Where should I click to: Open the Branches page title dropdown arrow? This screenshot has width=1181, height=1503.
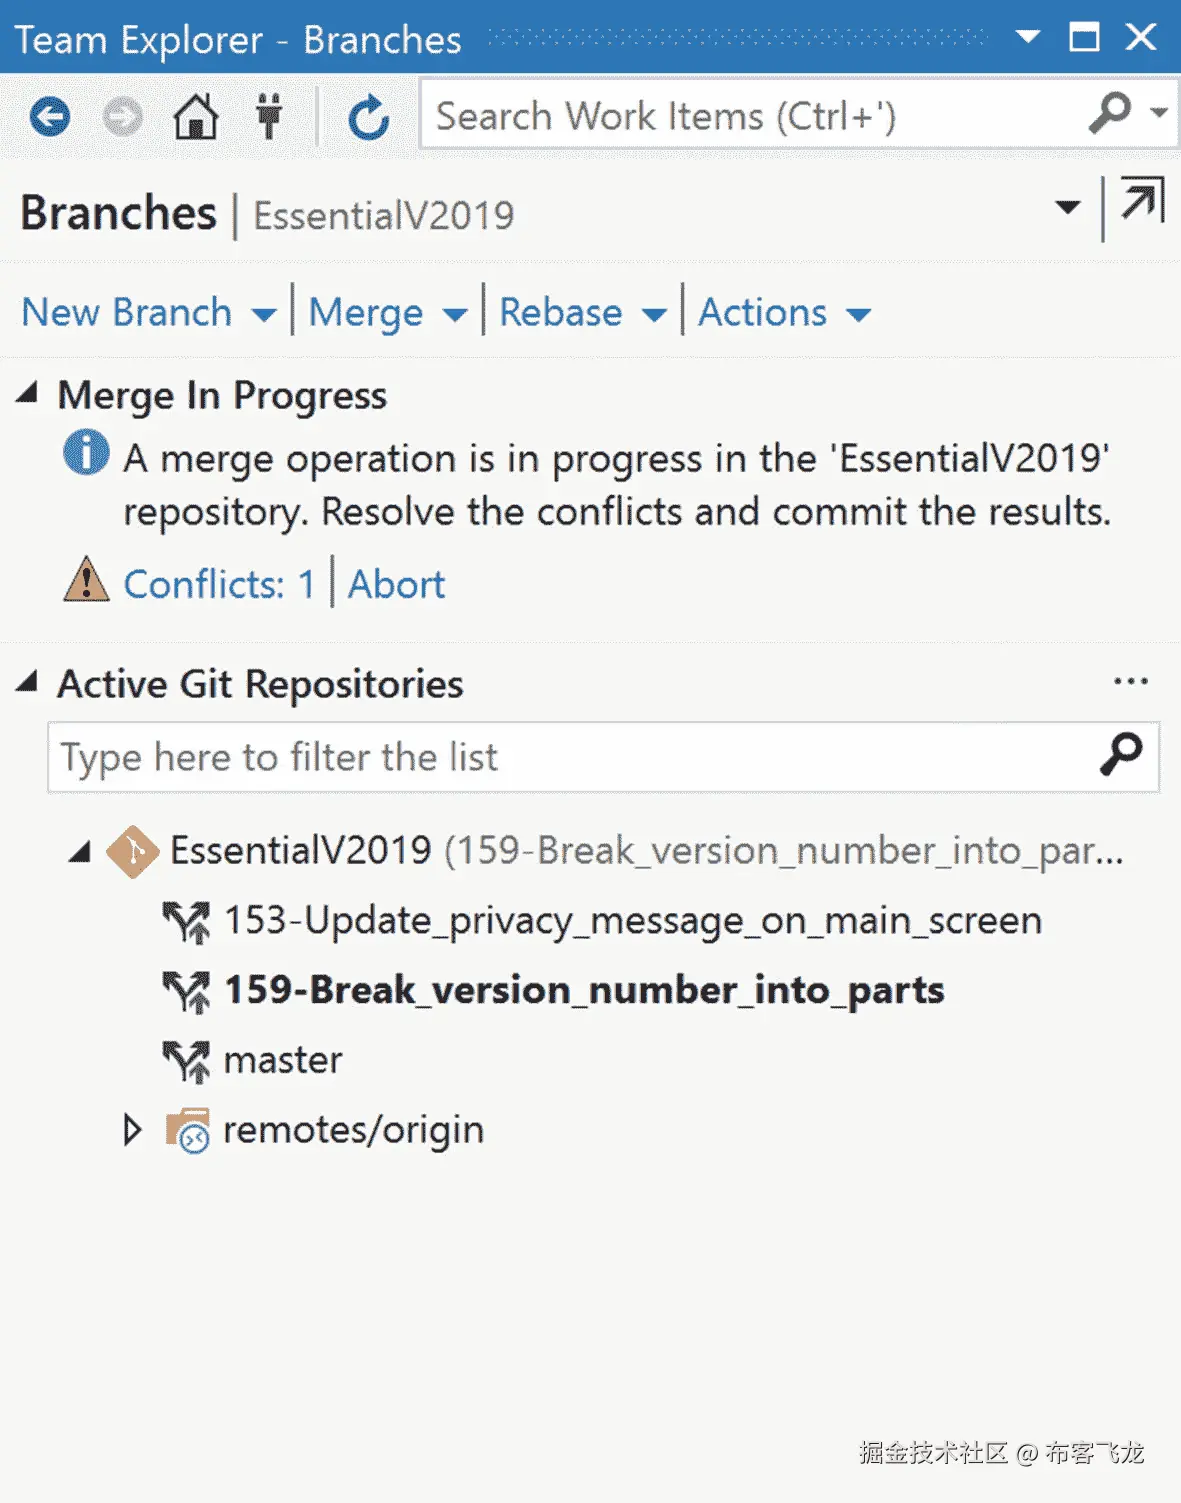(x=1067, y=207)
